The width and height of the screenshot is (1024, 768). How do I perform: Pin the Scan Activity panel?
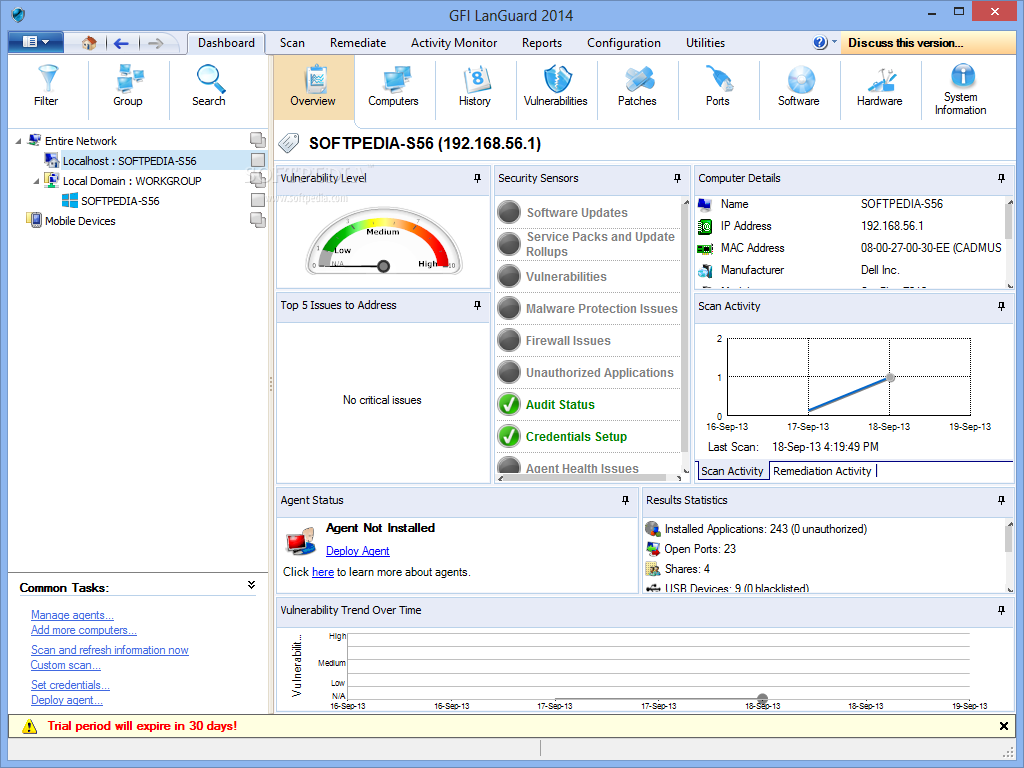1001,306
